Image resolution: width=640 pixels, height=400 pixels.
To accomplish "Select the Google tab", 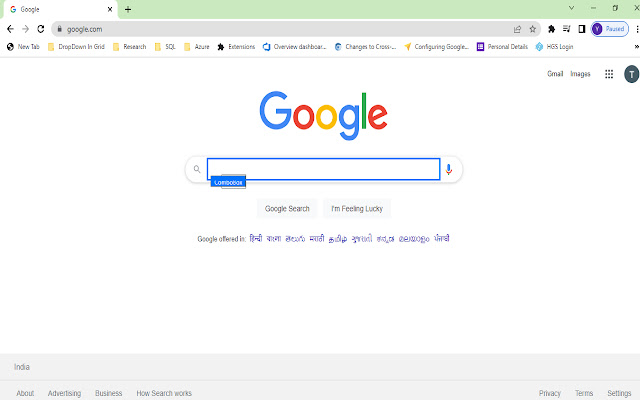I will [x=61, y=9].
